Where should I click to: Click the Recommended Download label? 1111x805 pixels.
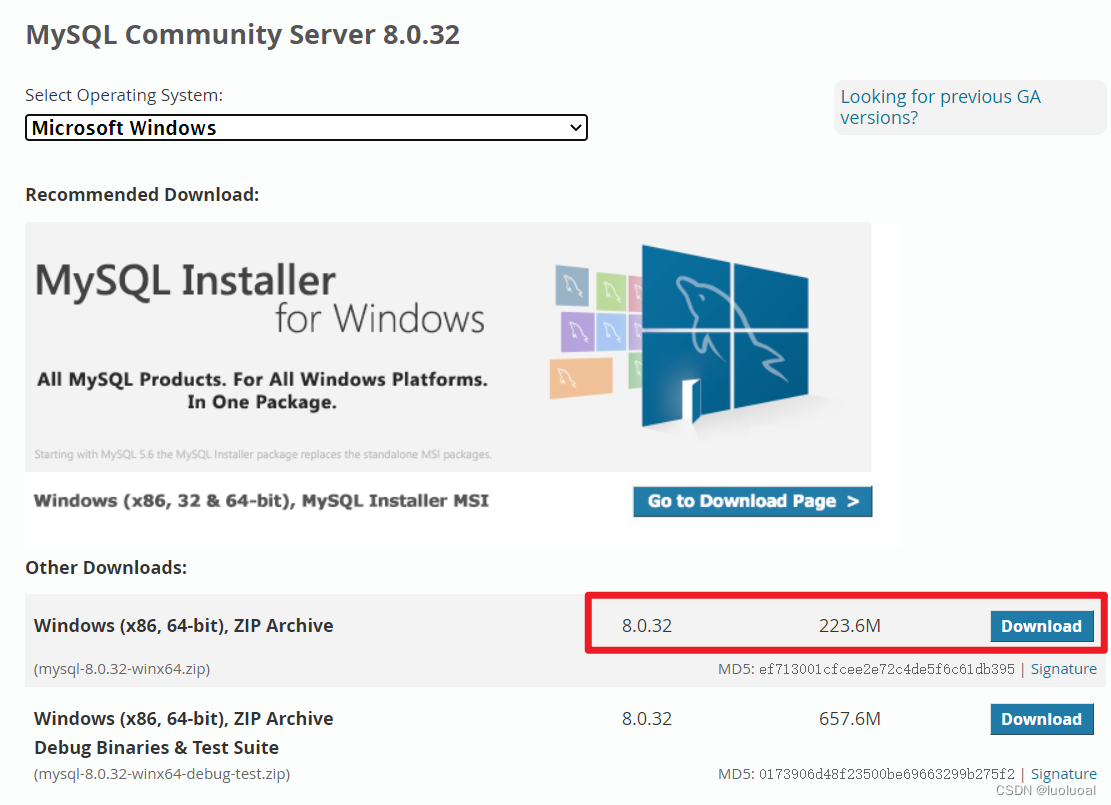(x=142, y=195)
